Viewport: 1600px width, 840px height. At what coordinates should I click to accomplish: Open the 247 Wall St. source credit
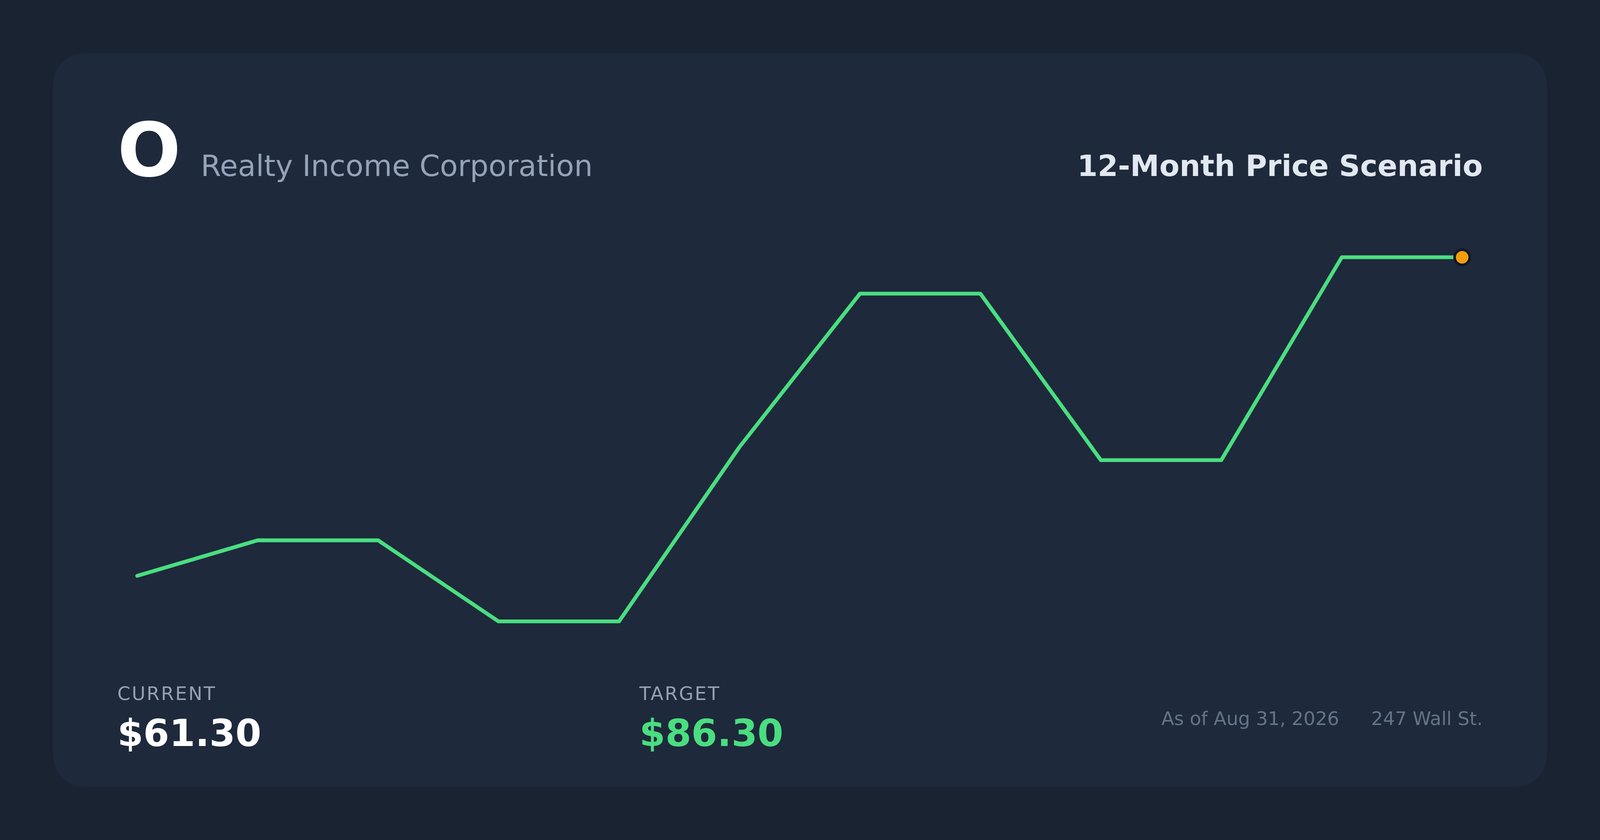[x=1427, y=719]
